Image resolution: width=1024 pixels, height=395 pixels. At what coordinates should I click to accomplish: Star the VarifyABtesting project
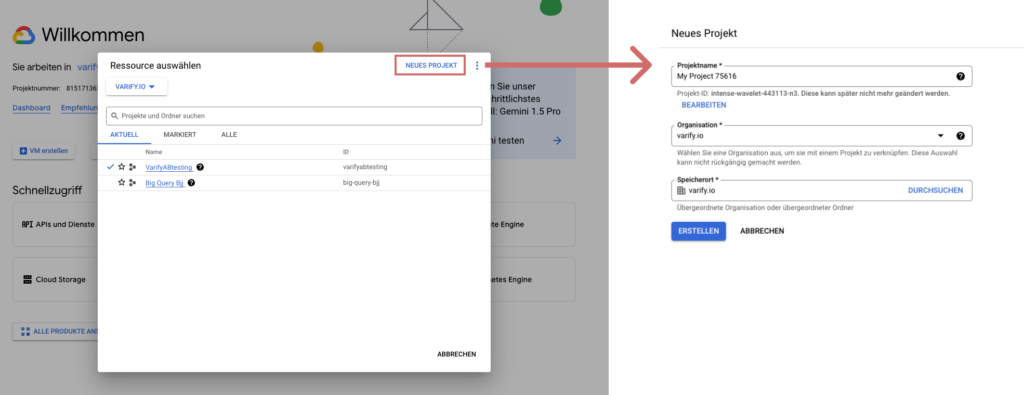point(121,167)
